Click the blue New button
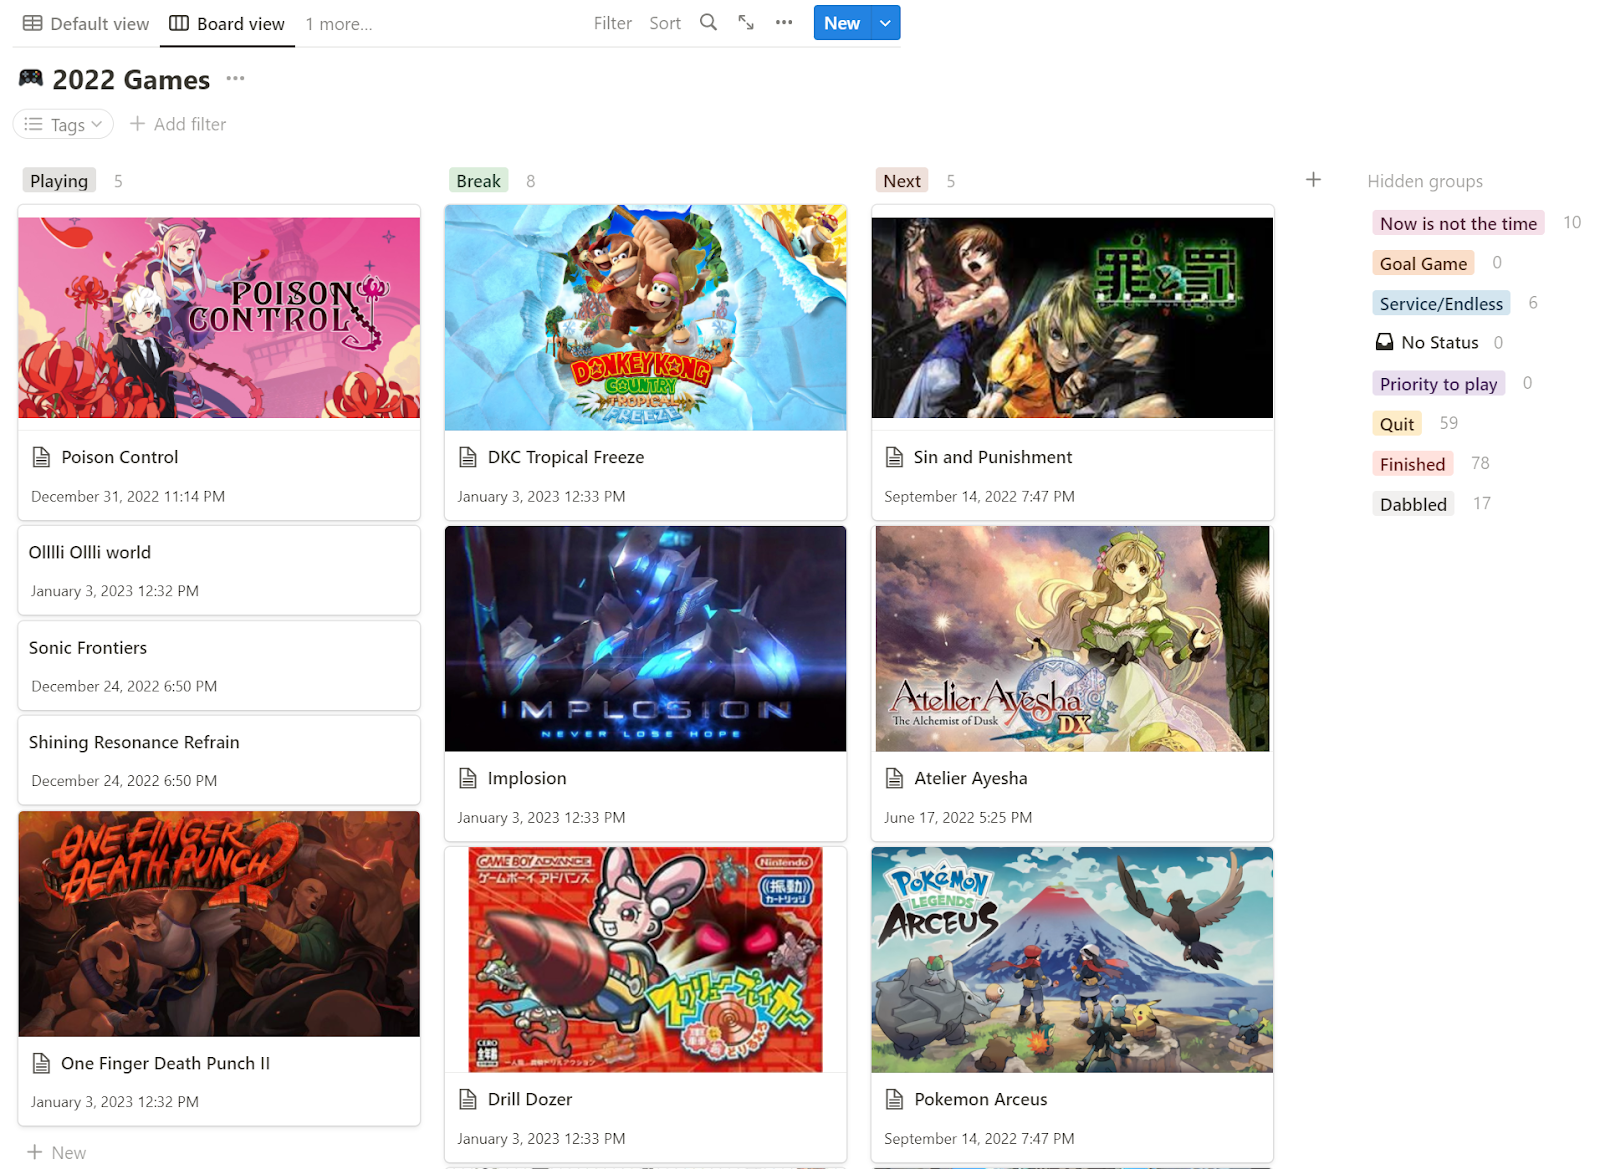The width and height of the screenshot is (1600, 1169). (x=842, y=23)
